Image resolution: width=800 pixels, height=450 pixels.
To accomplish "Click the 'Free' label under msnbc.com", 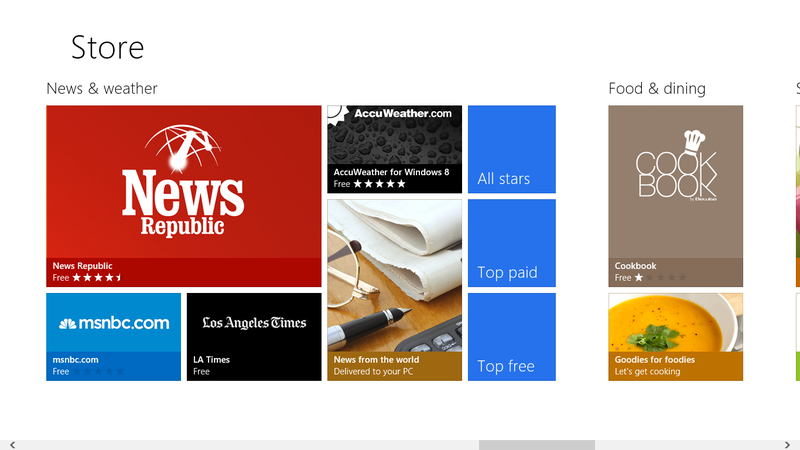I will [x=61, y=371].
